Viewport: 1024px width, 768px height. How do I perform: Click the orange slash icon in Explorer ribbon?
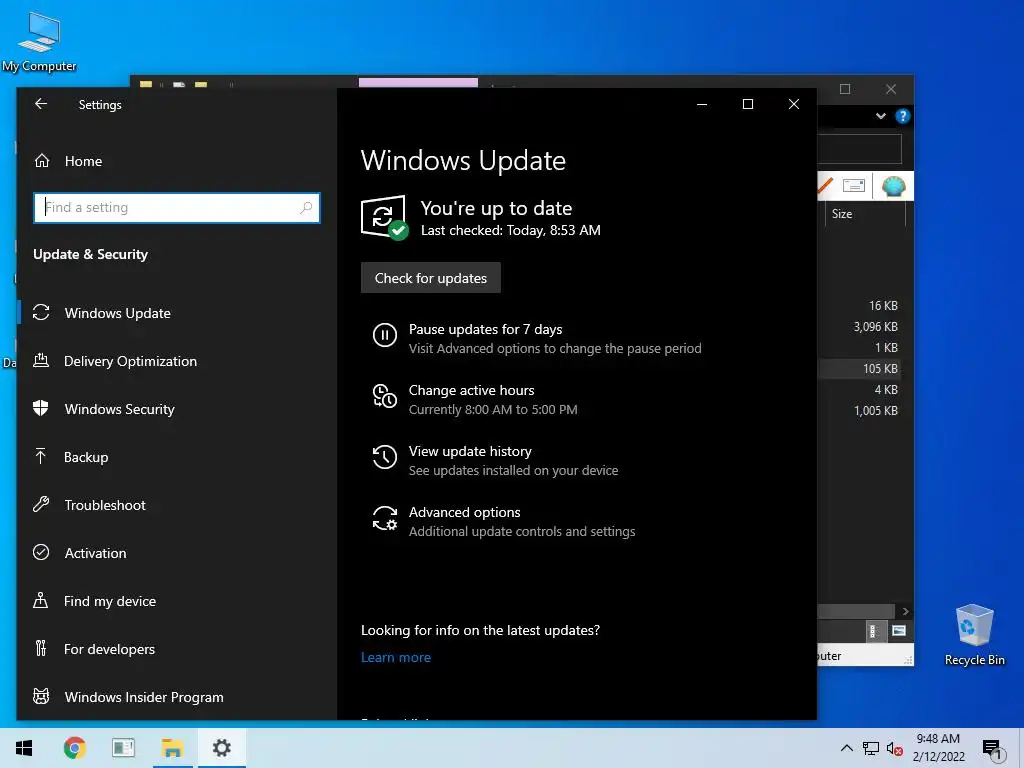pos(825,186)
